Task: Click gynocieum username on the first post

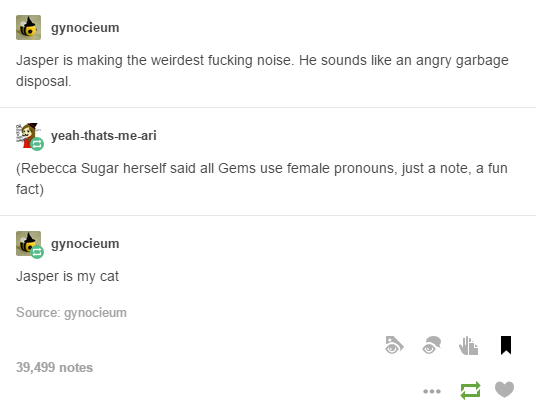Action: click(x=85, y=28)
